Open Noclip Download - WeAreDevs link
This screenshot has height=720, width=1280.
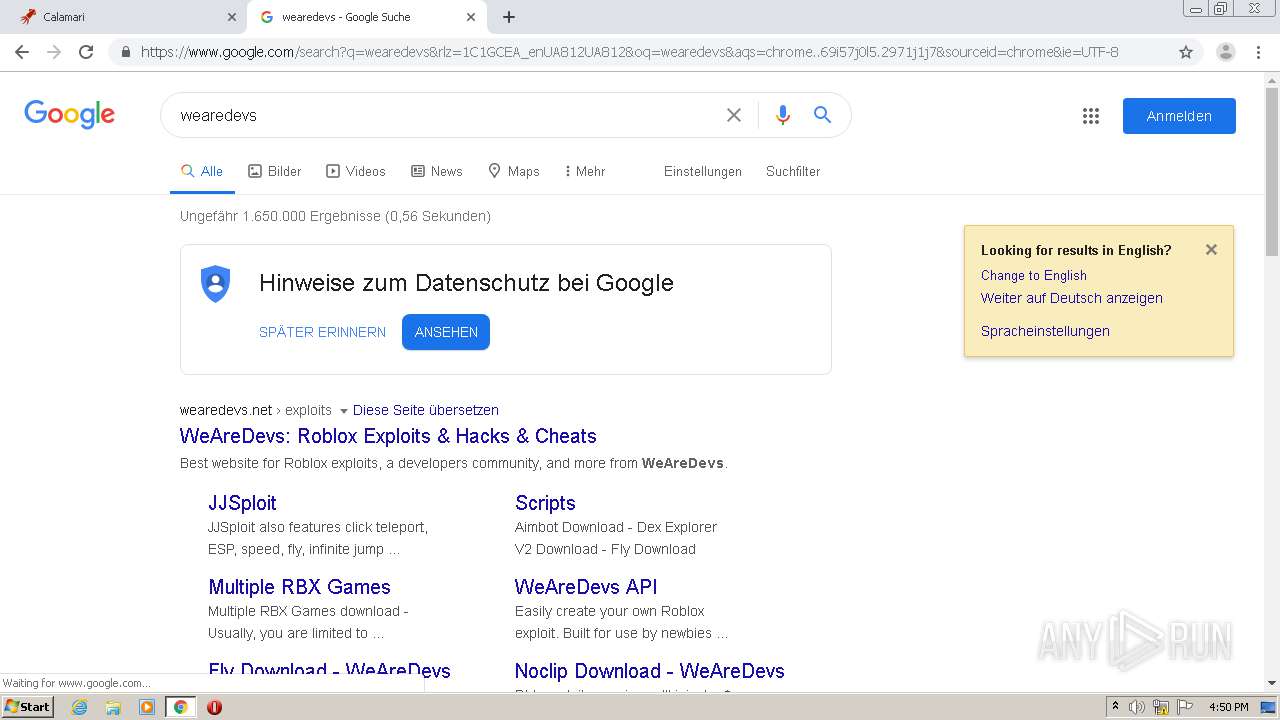pyautogui.click(x=649, y=671)
